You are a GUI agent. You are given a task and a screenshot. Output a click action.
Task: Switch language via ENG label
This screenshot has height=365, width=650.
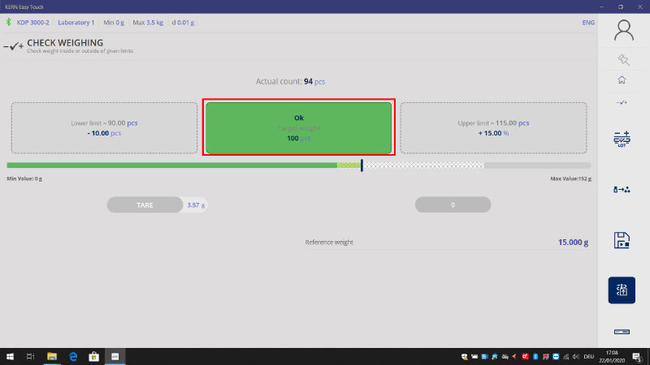(588, 22)
